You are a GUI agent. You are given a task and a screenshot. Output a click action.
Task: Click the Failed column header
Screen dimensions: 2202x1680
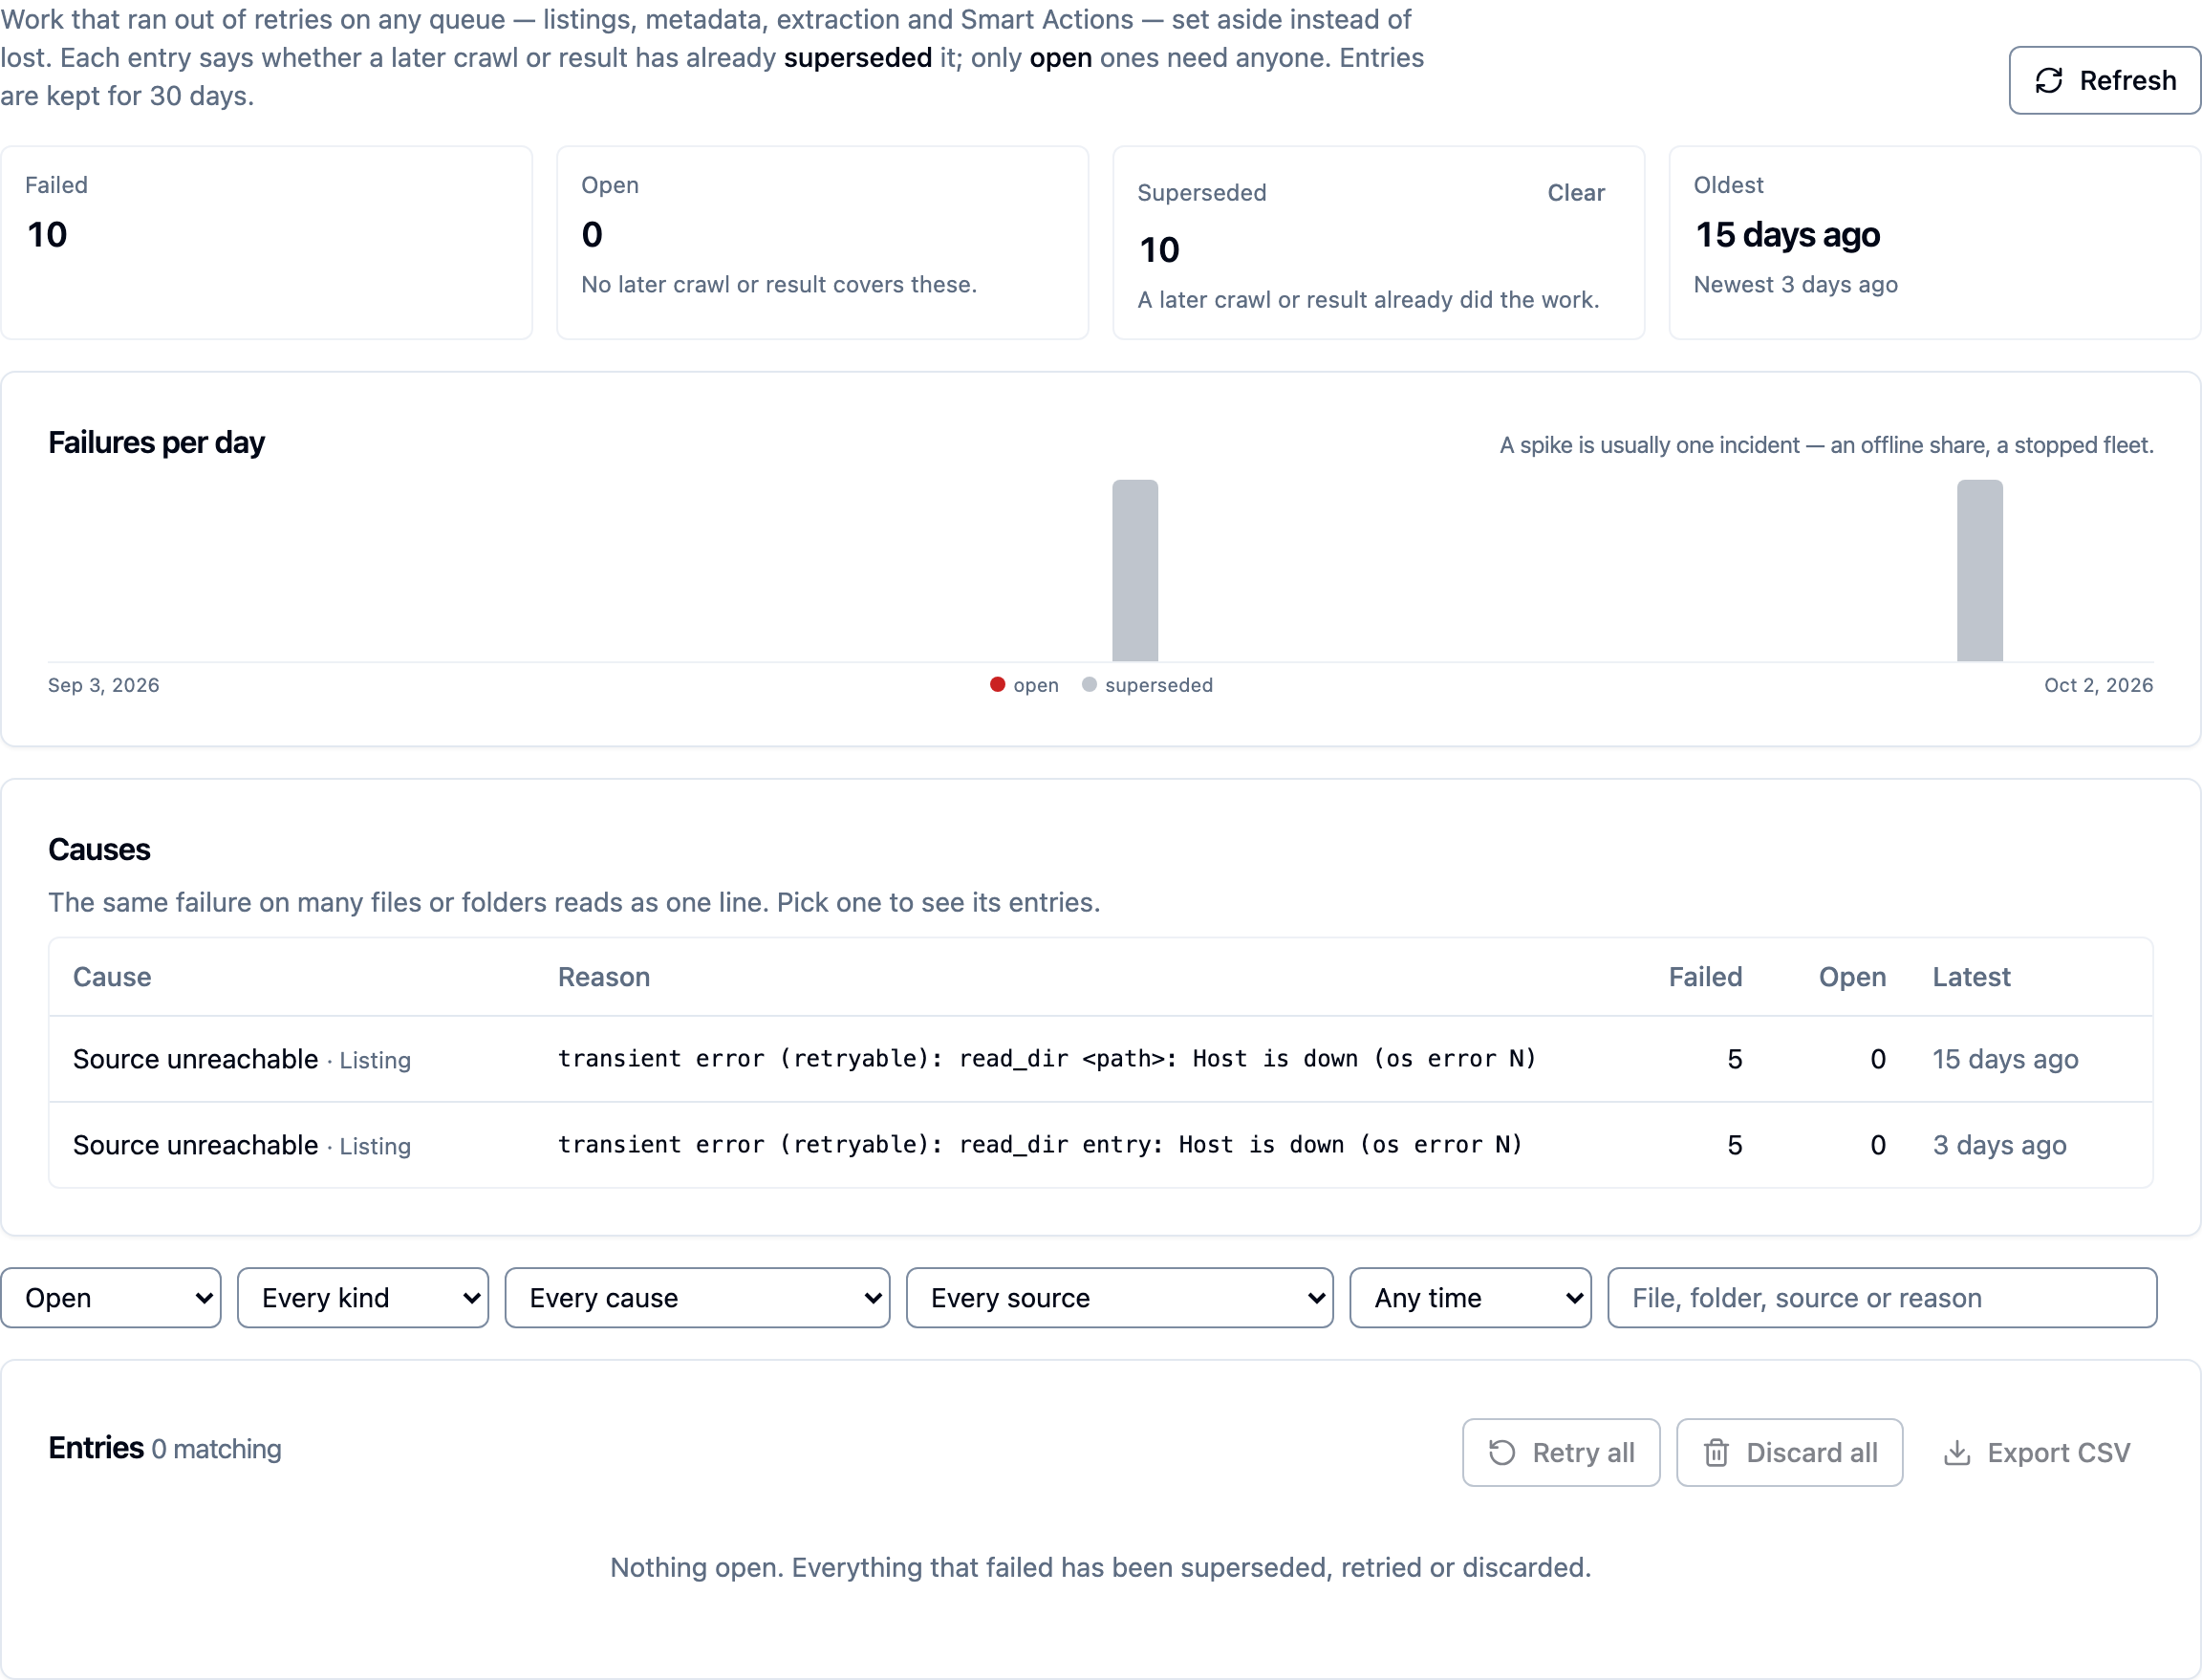1705,977
